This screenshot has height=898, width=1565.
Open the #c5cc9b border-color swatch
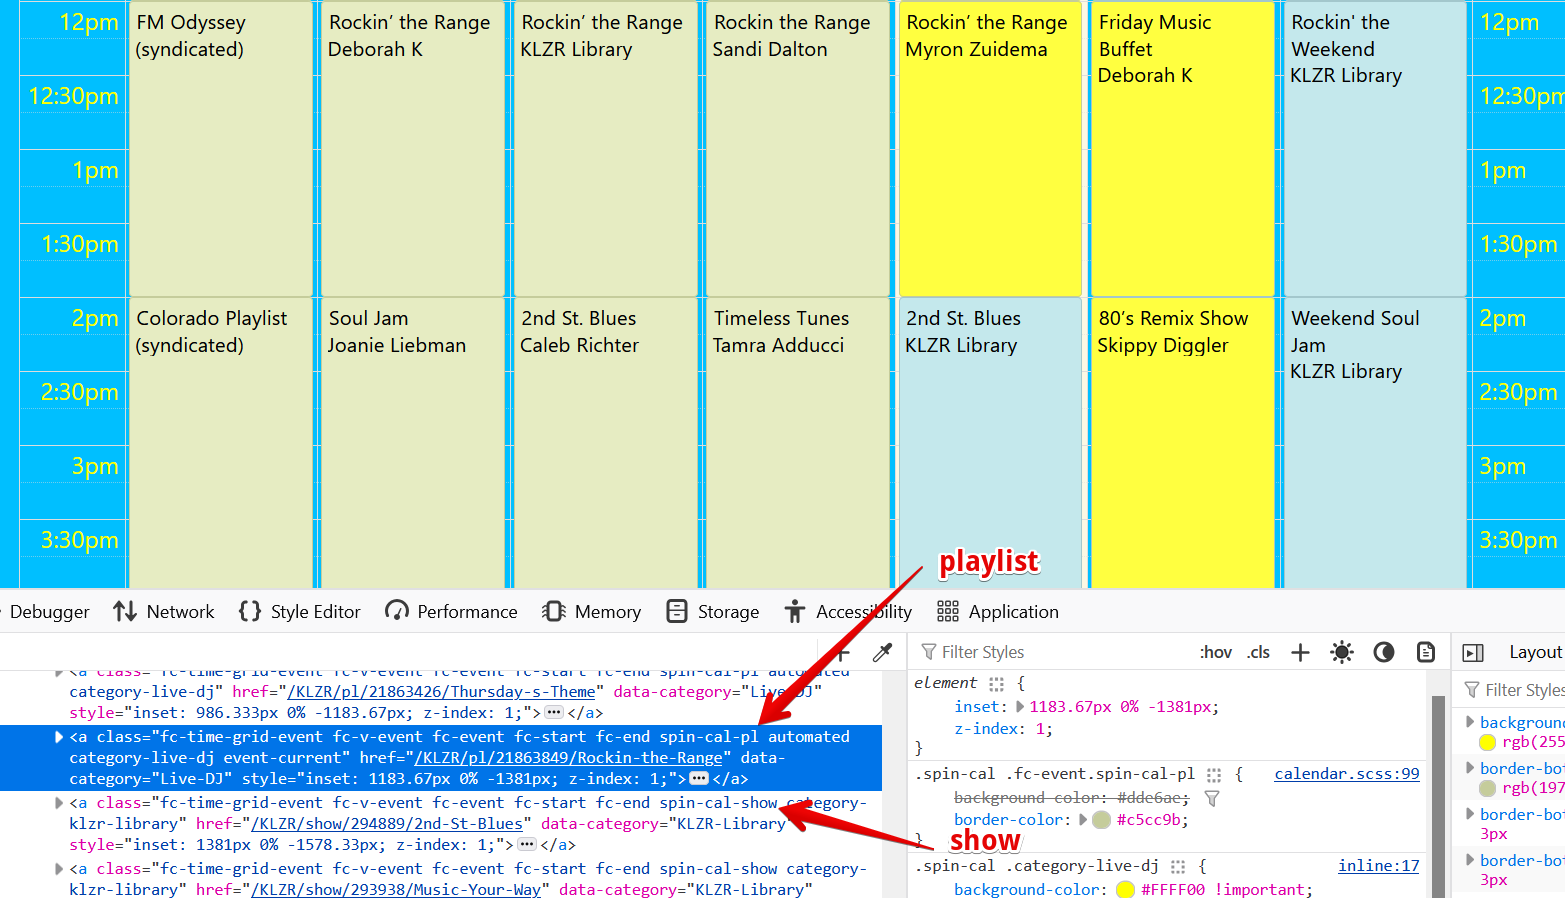pyautogui.click(x=1101, y=820)
